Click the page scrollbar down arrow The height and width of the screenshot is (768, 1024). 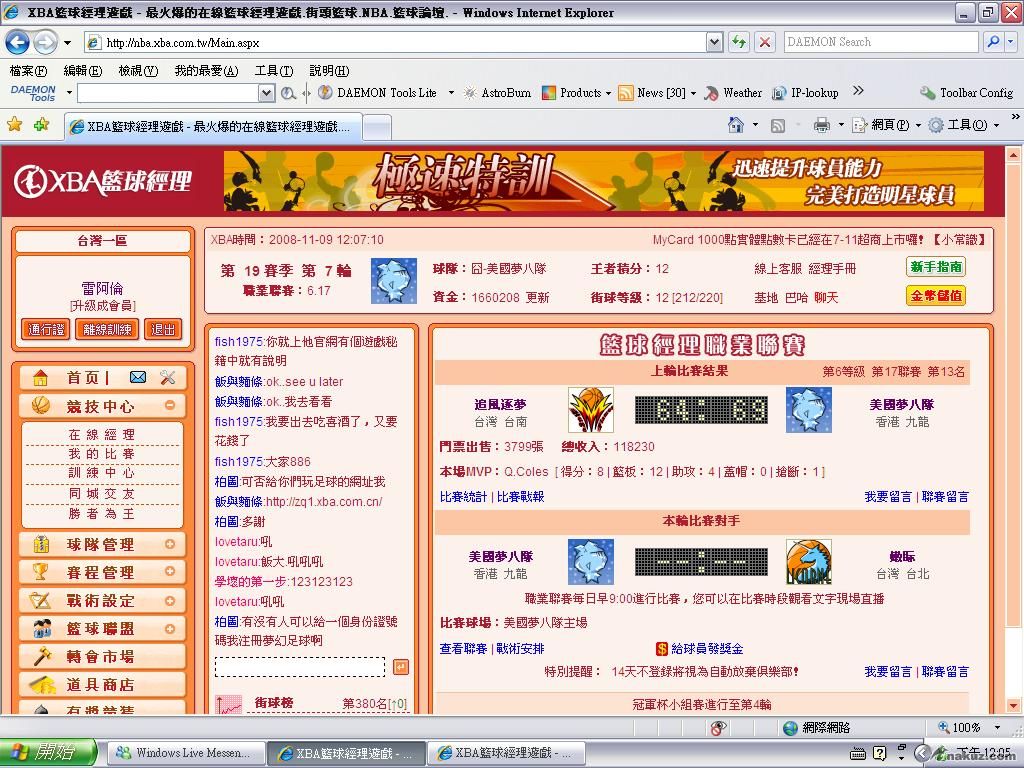click(1013, 705)
